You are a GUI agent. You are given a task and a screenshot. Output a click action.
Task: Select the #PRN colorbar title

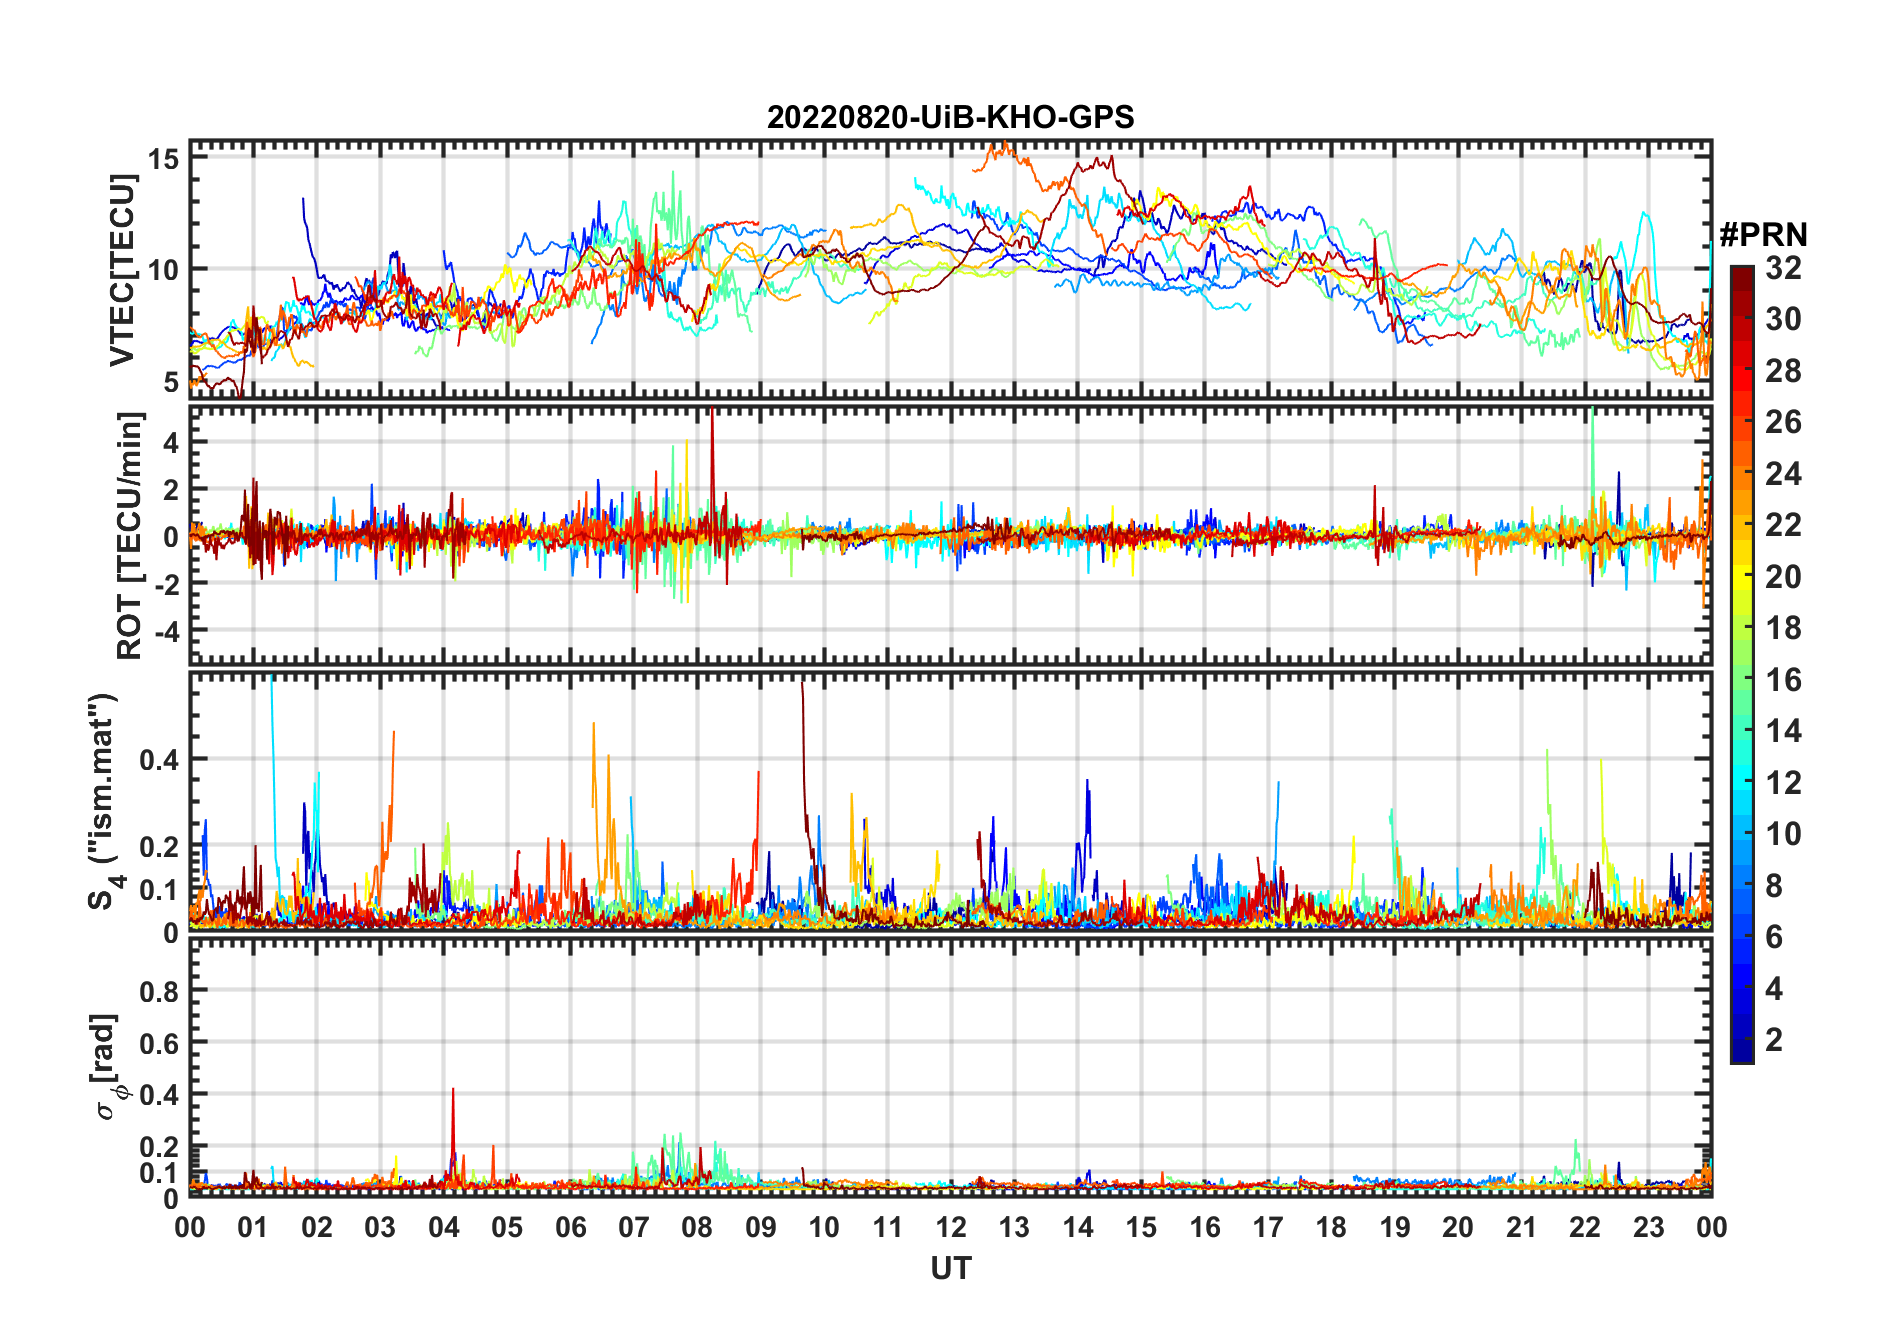point(1763,235)
